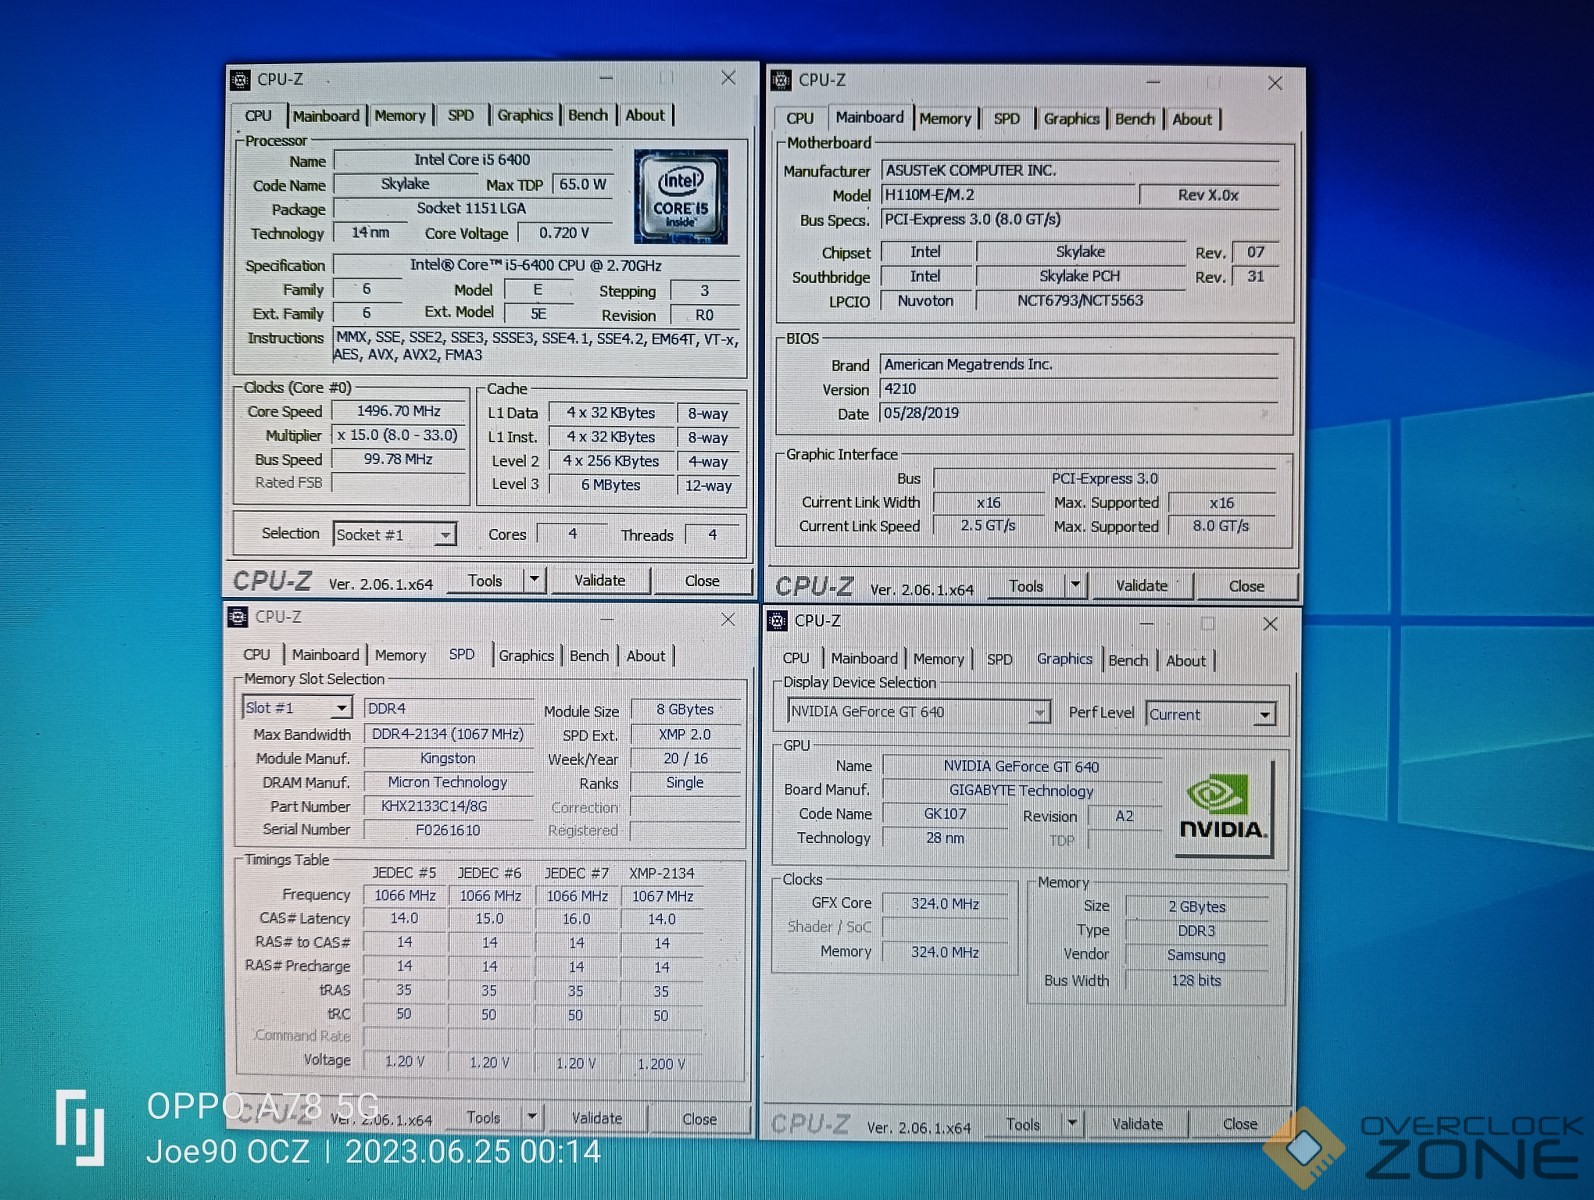Screen dimensions: 1594x1200
Task: Click the Board Manuf. value GIGABYTE Technology
Action: click(x=1021, y=791)
